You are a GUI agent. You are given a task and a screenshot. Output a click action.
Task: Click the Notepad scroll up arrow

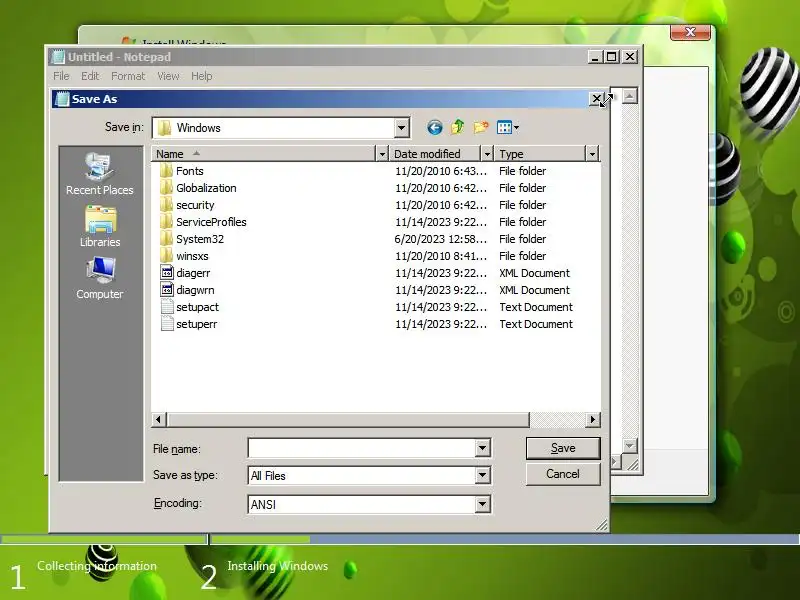pyautogui.click(x=630, y=96)
